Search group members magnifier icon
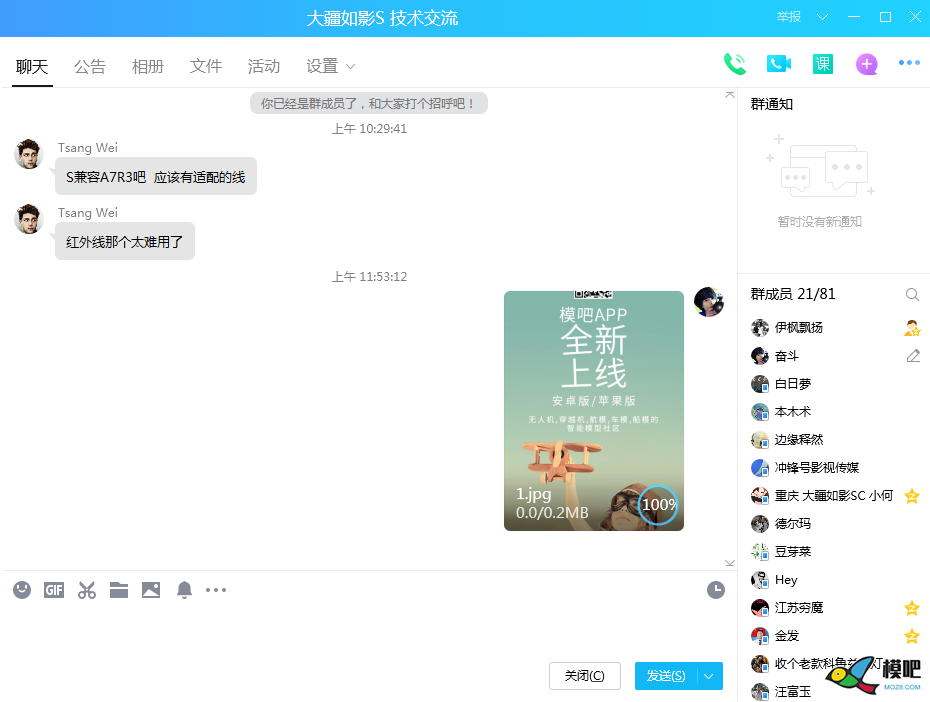 pyautogui.click(x=912, y=294)
